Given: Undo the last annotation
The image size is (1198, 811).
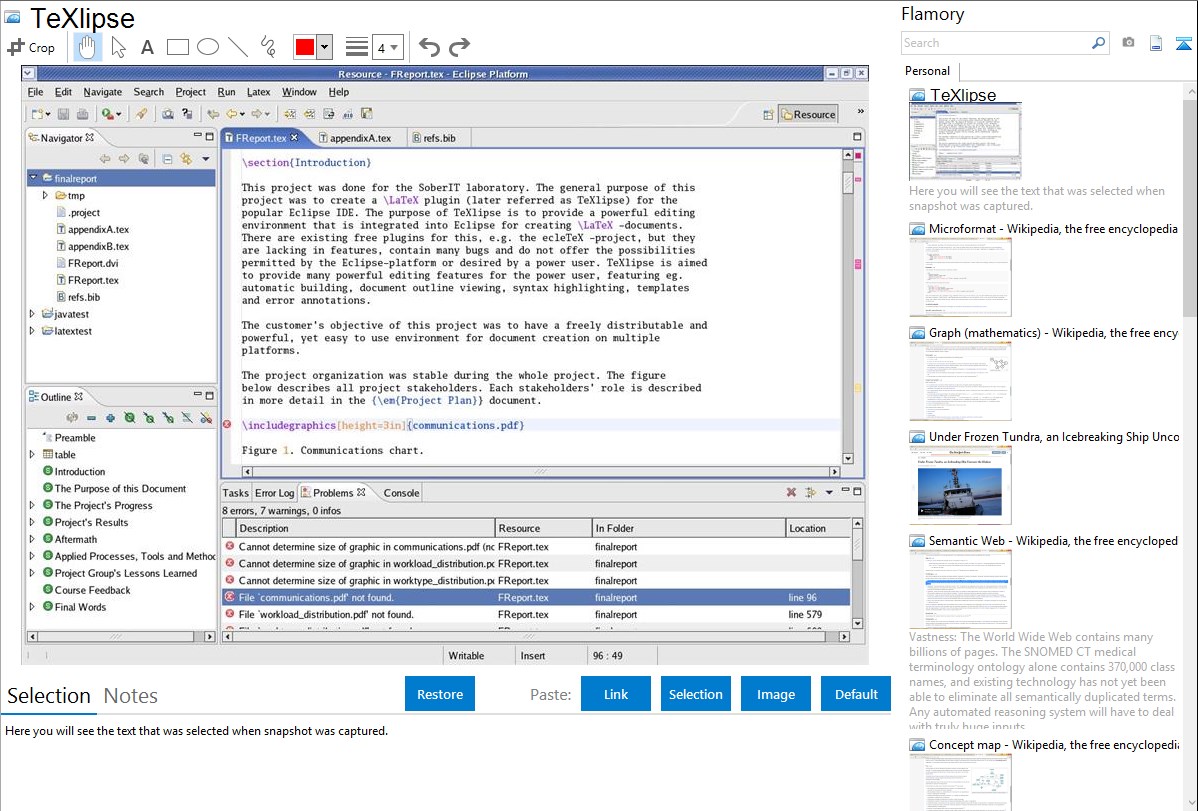Looking at the screenshot, I should (429, 47).
